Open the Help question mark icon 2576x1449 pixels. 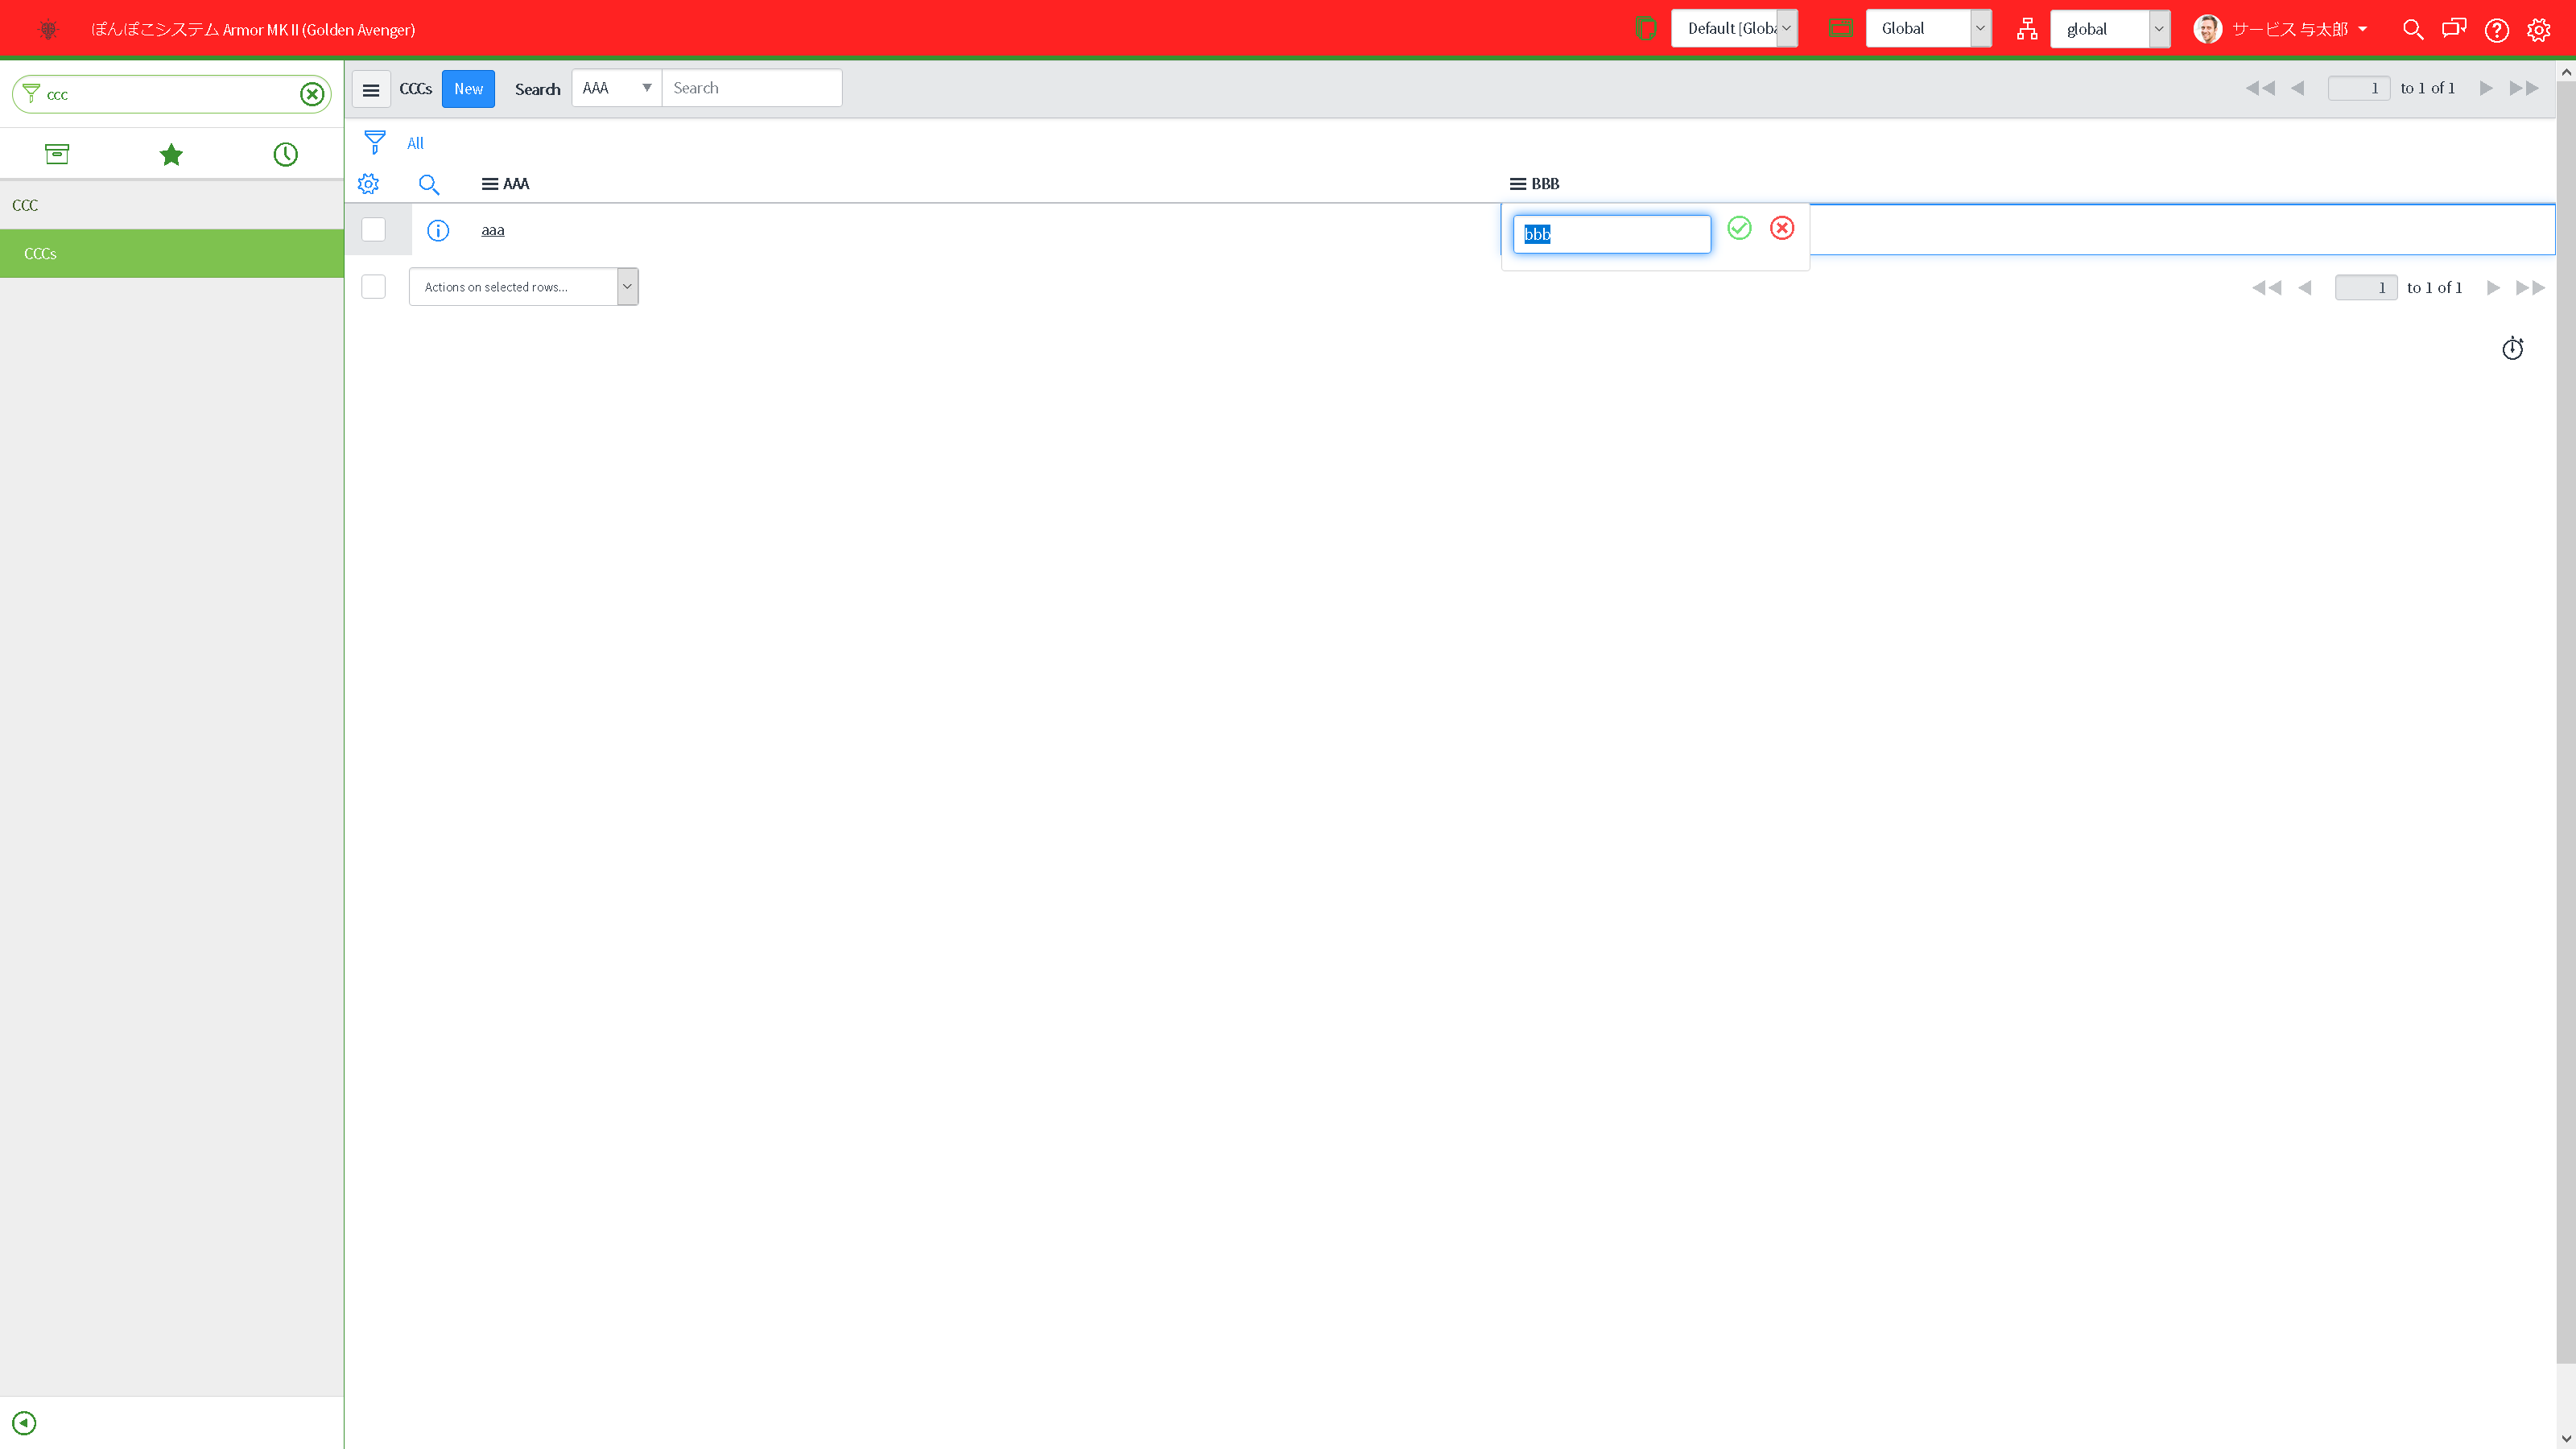coord(2496,30)
